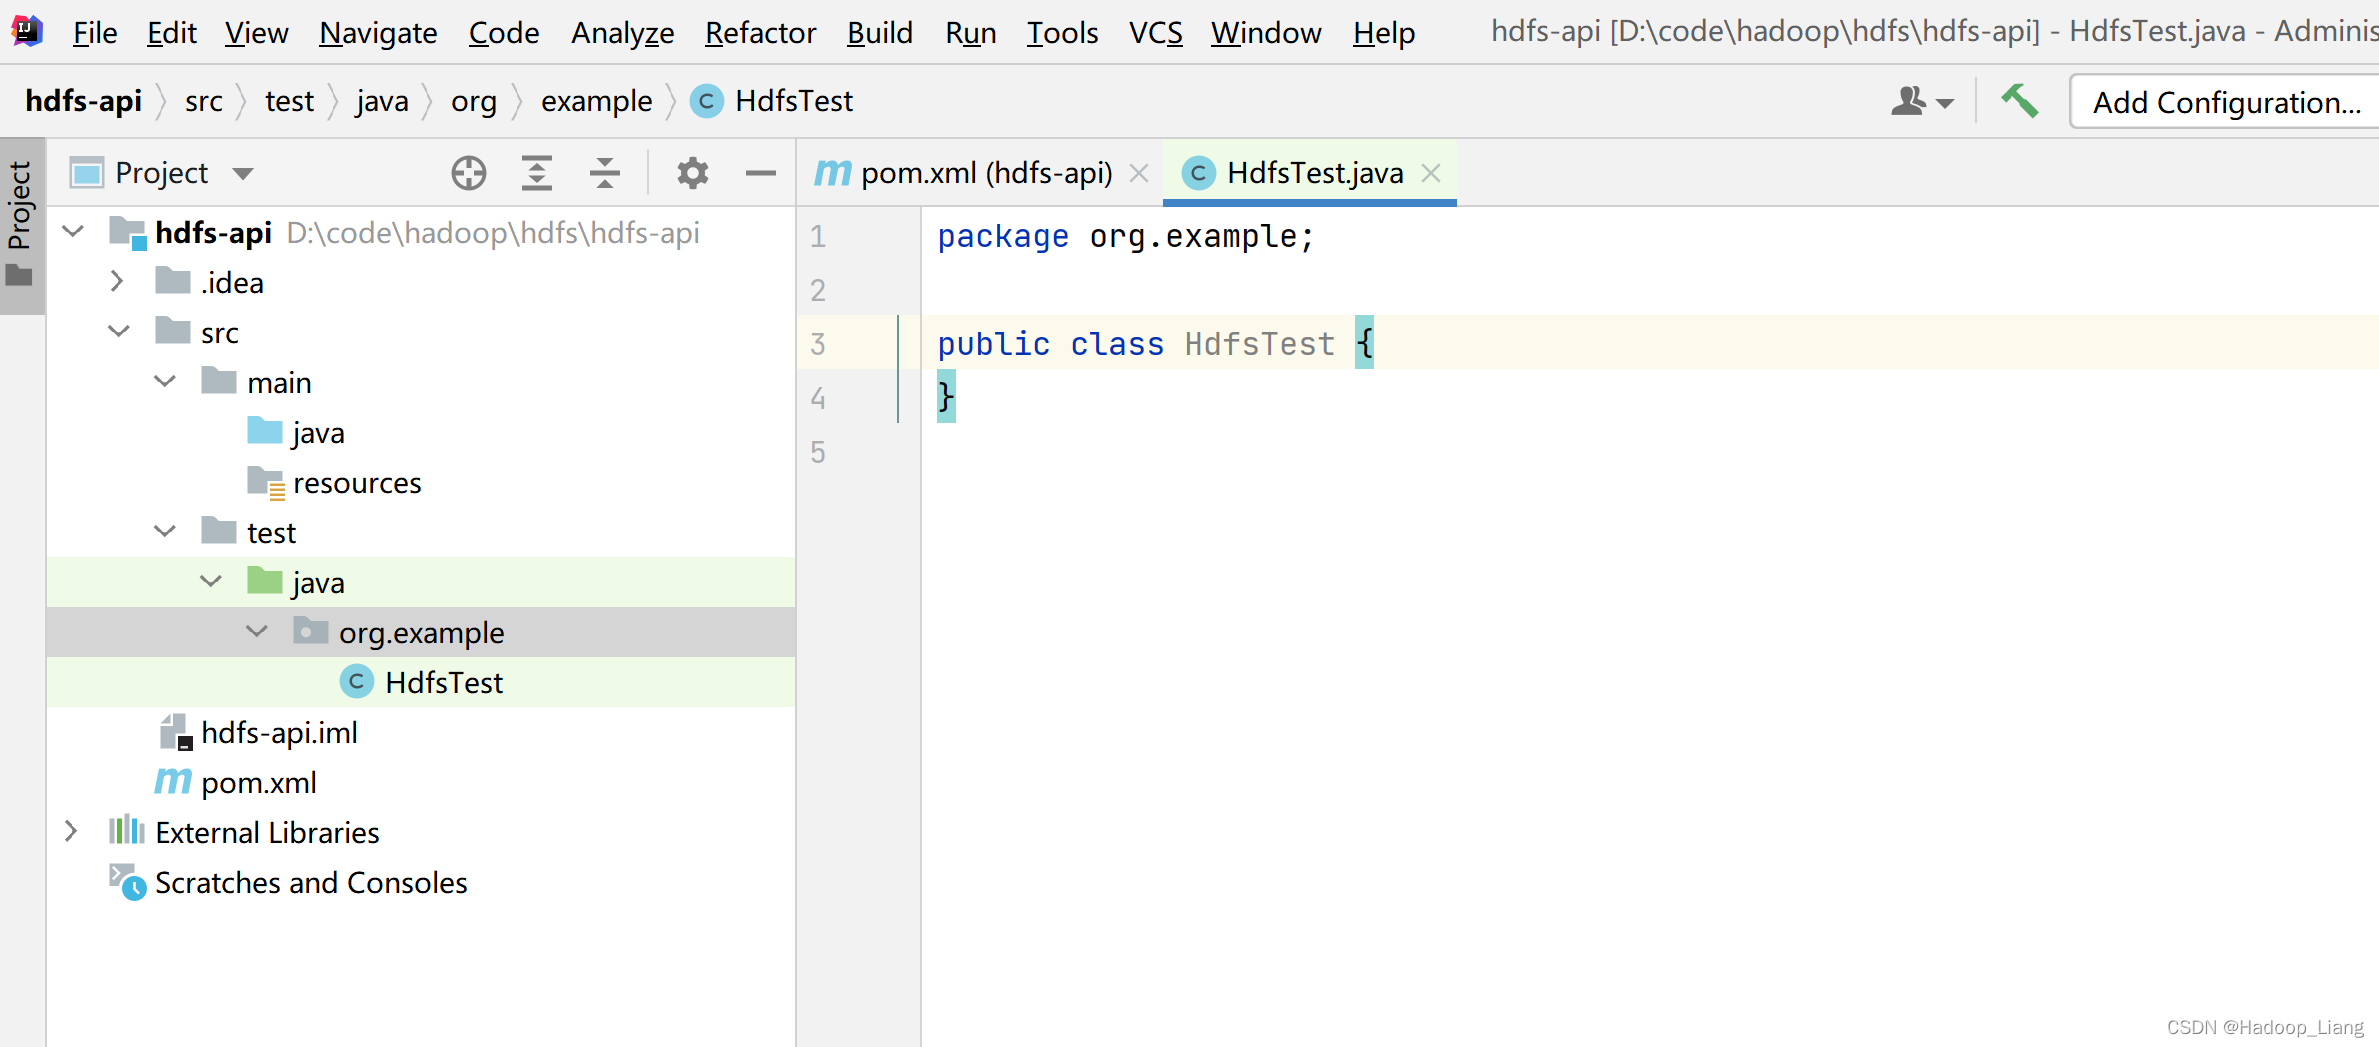The image size is (2379, 1047).
Task: Collapse the hdfs-api root node
Action: 73,232
